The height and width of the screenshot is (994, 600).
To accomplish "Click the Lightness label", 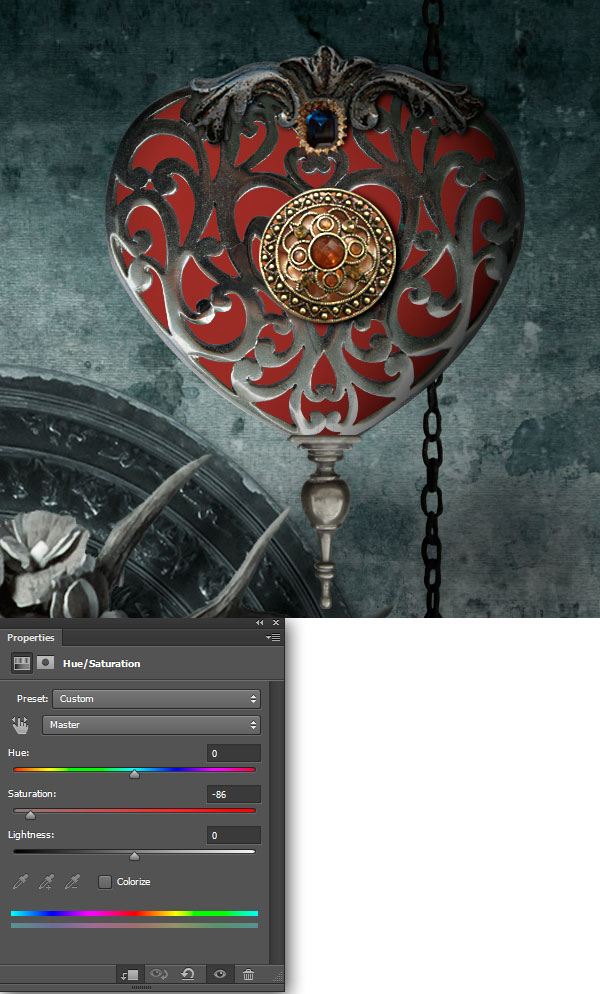I will [31, 835].
